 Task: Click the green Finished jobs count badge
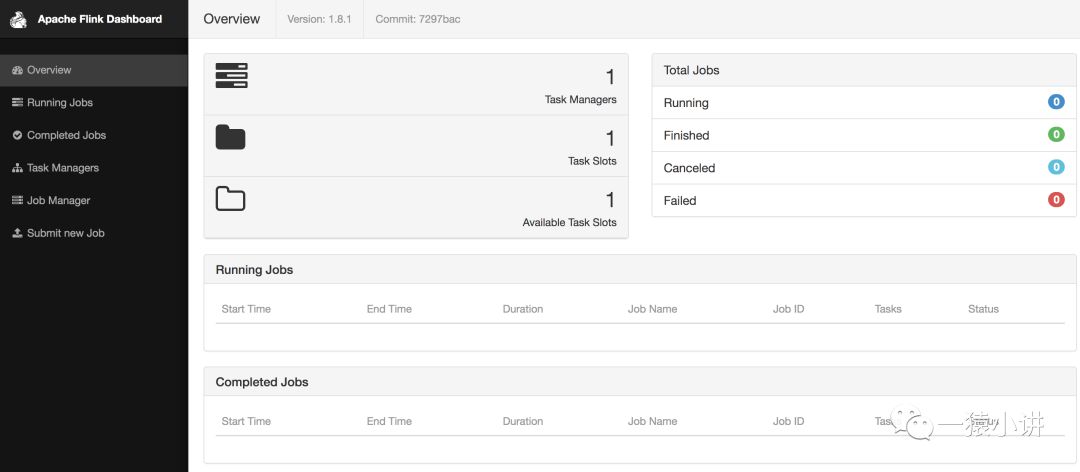pos(1056,135)
